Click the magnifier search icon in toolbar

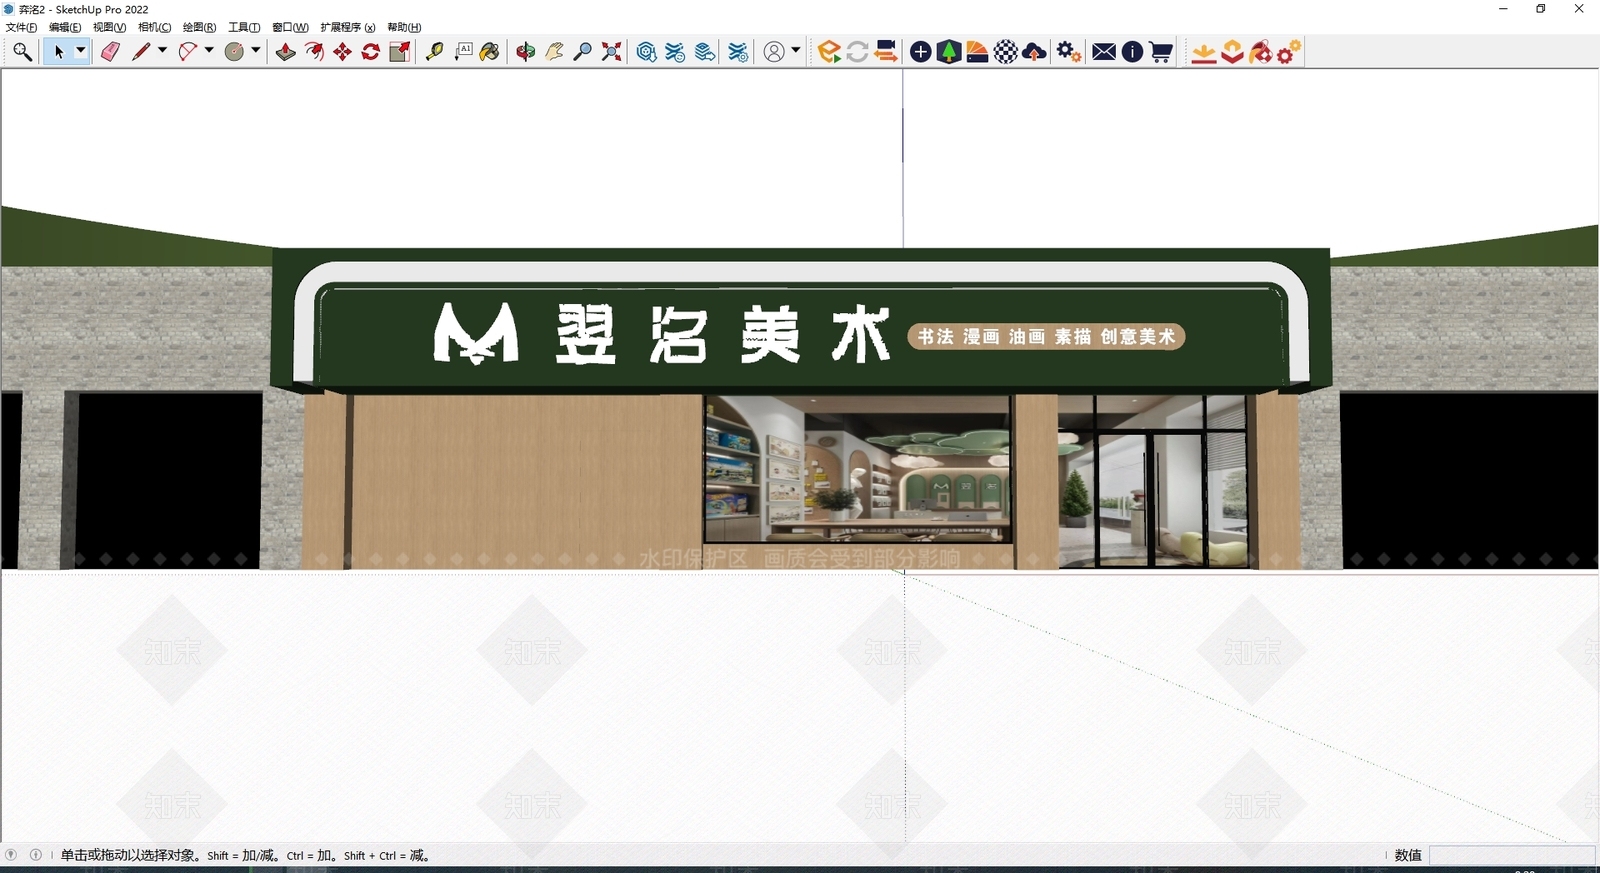tap(22, 52)
